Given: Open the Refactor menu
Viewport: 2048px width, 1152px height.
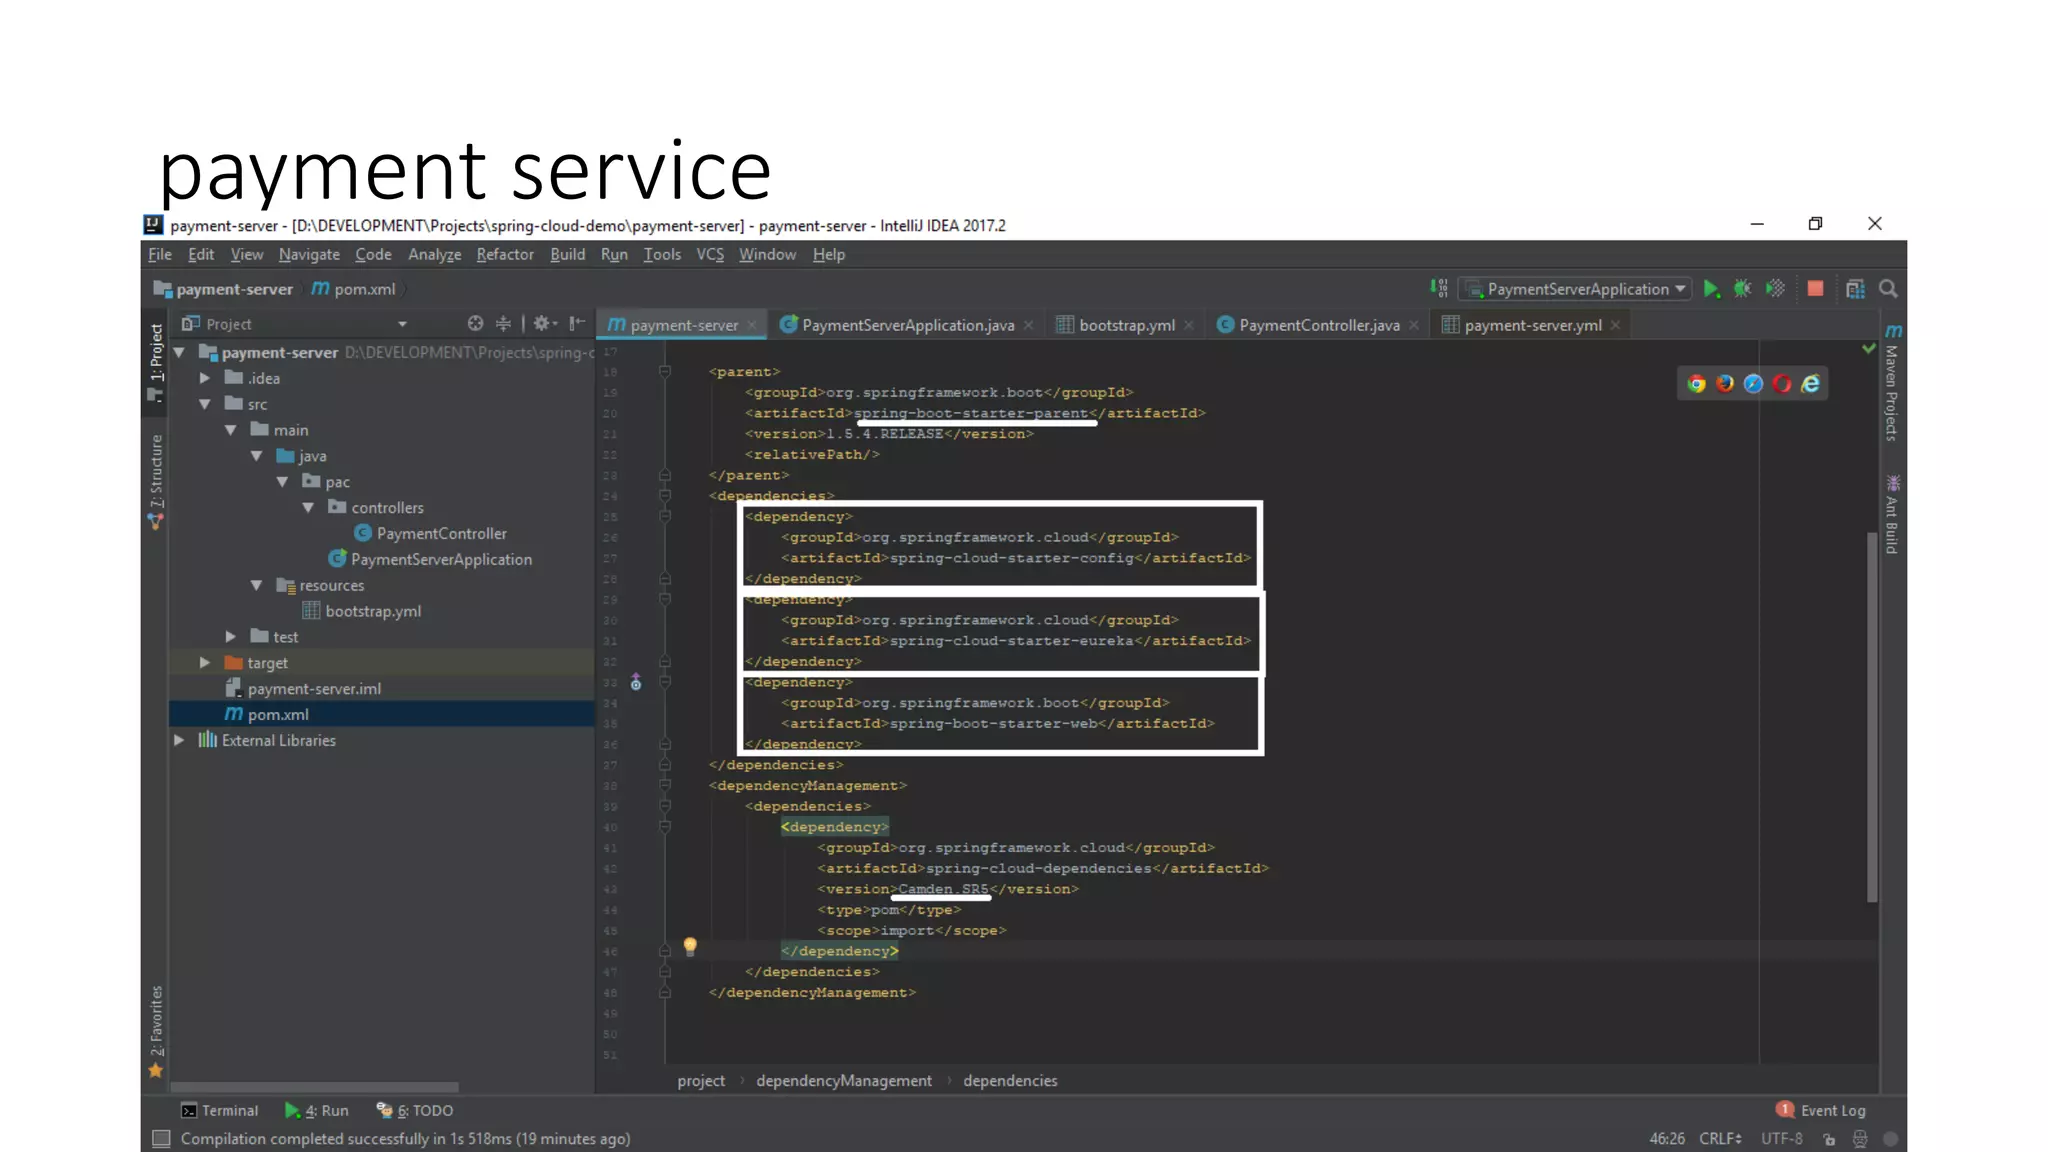Looking at the screenshot, I should (505, 255).
